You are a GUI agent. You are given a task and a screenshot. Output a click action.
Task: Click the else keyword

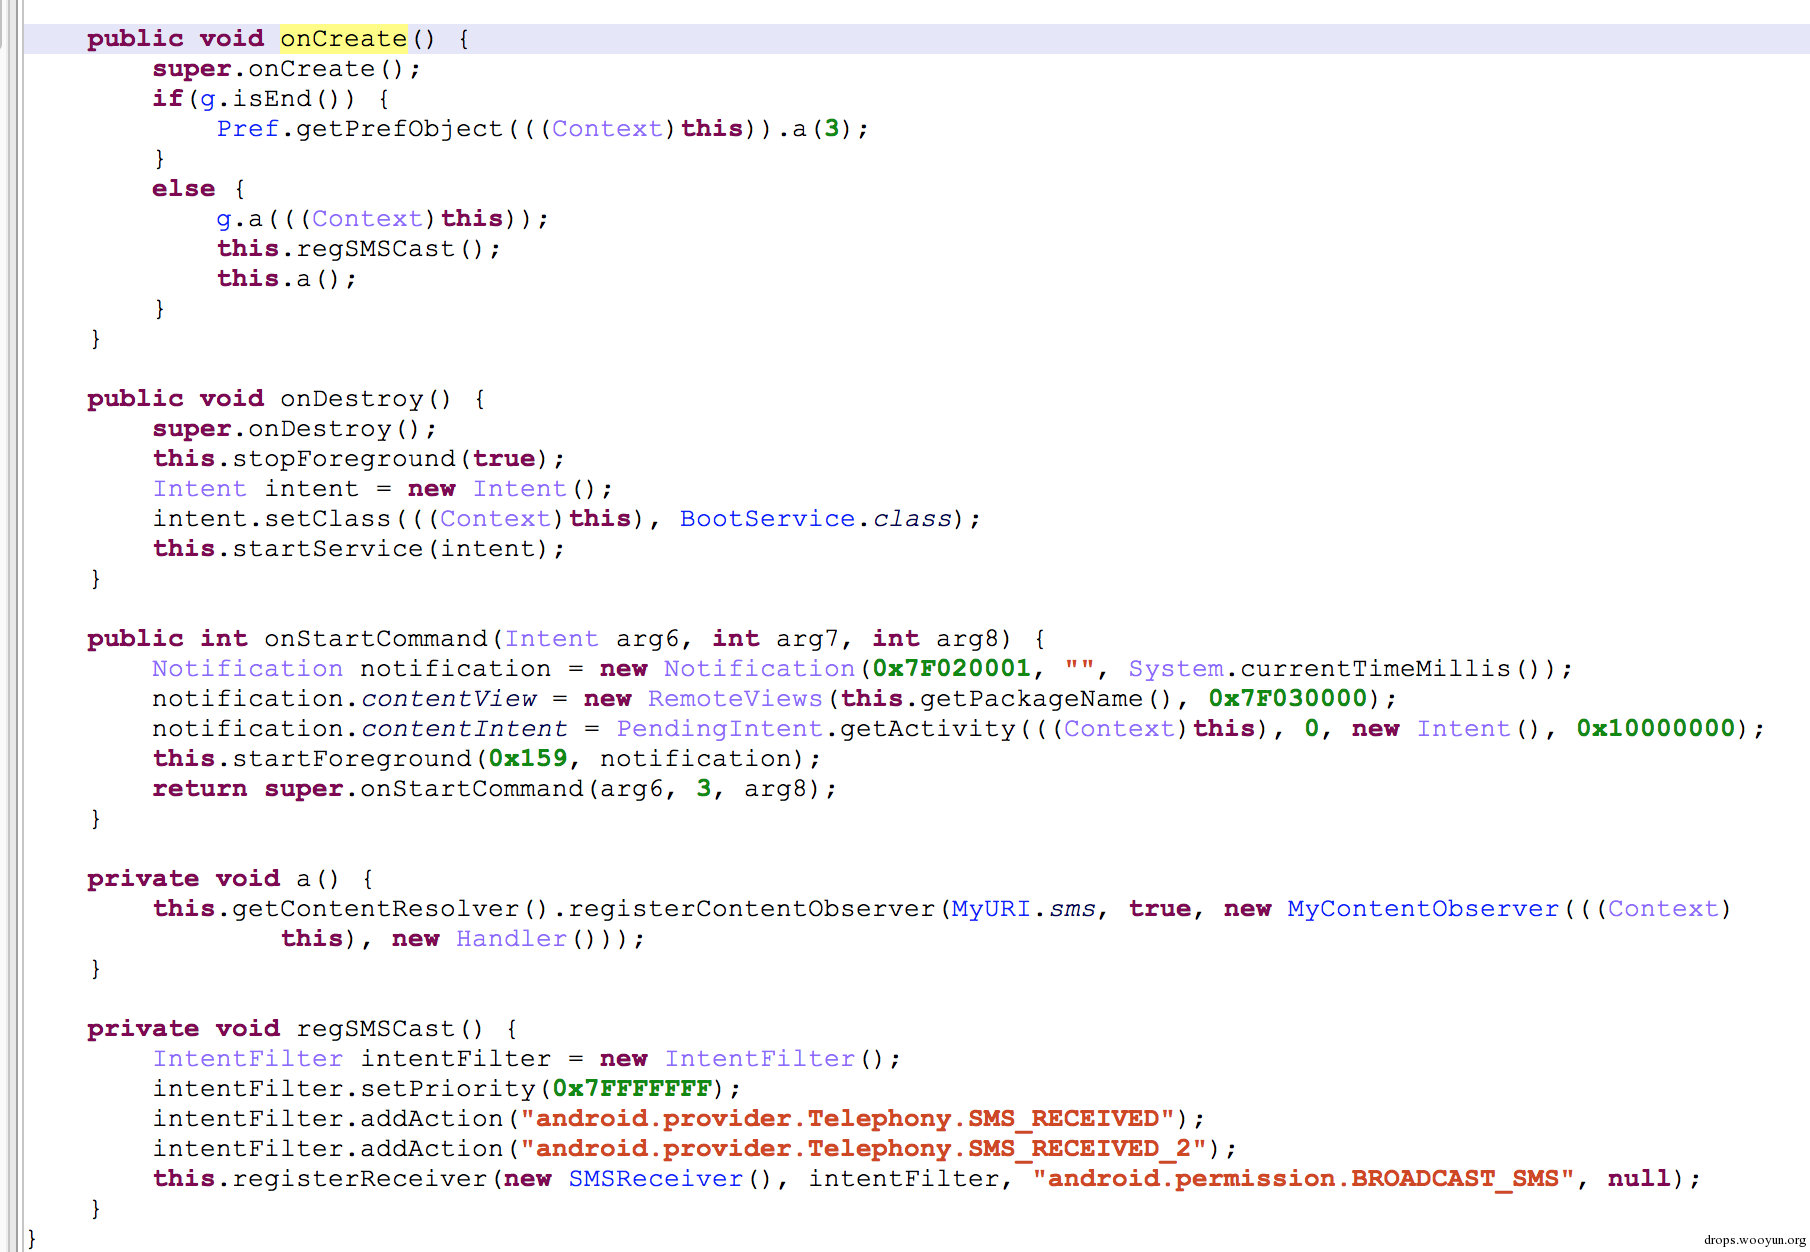tap(184, 189)
